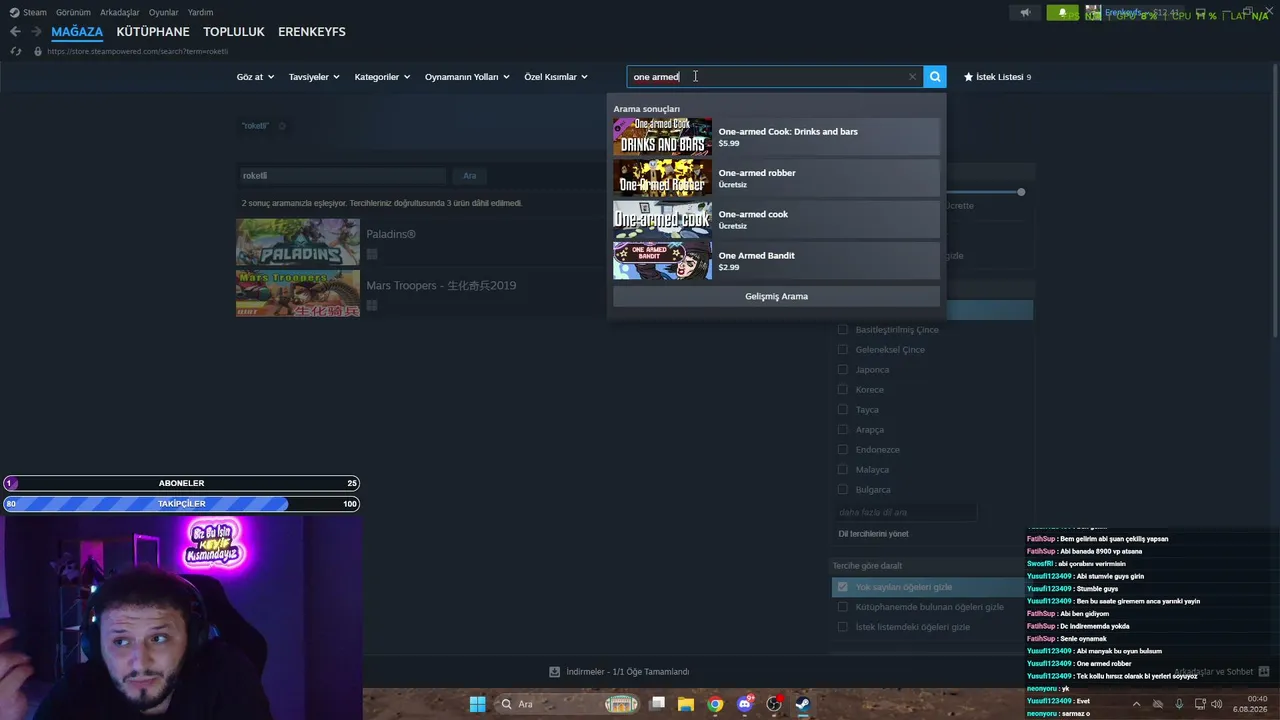Check the Geleneksel Çince language checkbox
The height and width of the screenshot is (720, 1280).
pyautogui.click(x=843, y=350)
